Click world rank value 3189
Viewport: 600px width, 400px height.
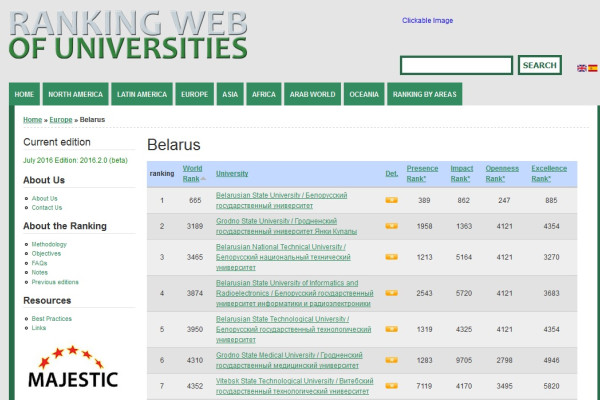tap(195, 226)
